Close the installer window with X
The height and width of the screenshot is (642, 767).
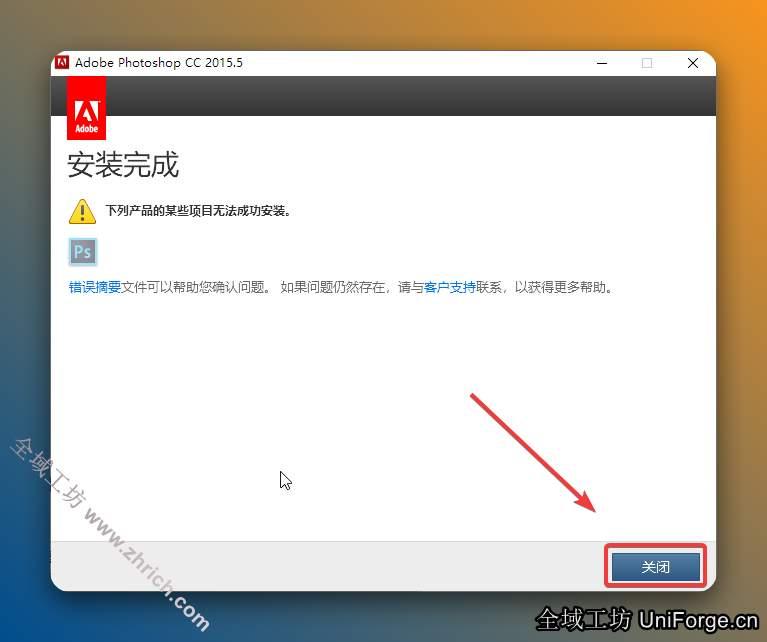tap(693, 63)
